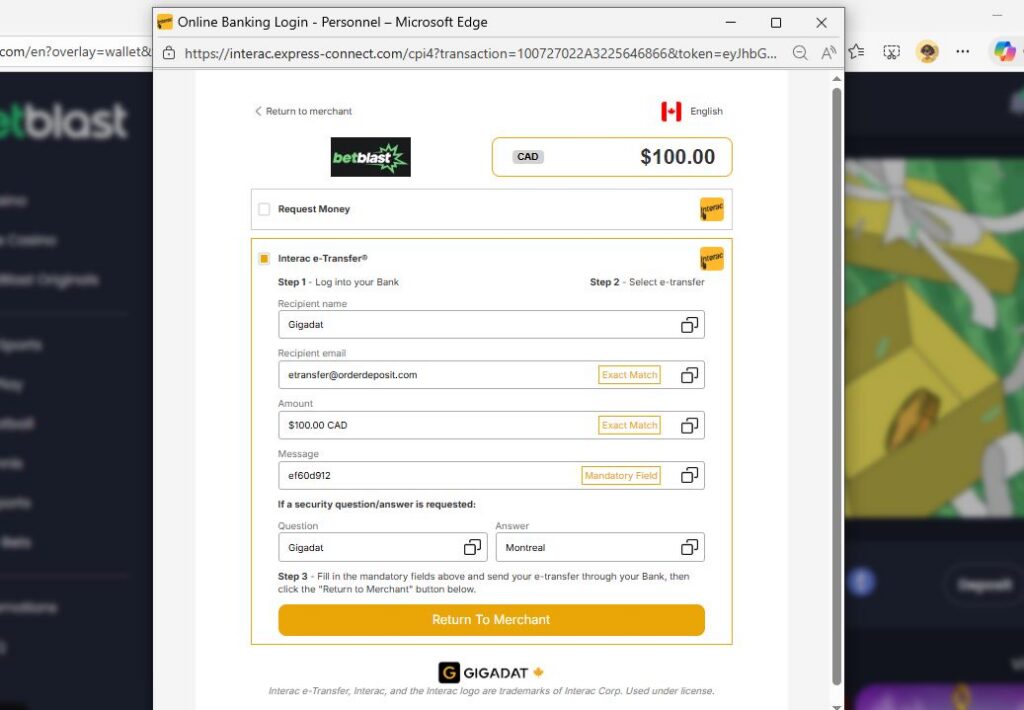
Task: Click the security Question field
Action: (383, 547)
